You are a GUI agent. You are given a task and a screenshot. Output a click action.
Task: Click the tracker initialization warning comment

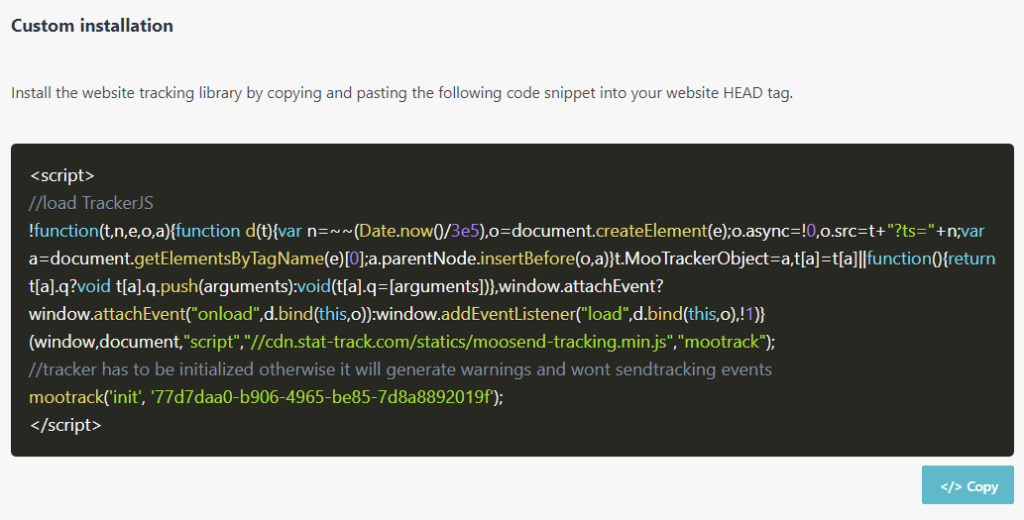point(400,370)
